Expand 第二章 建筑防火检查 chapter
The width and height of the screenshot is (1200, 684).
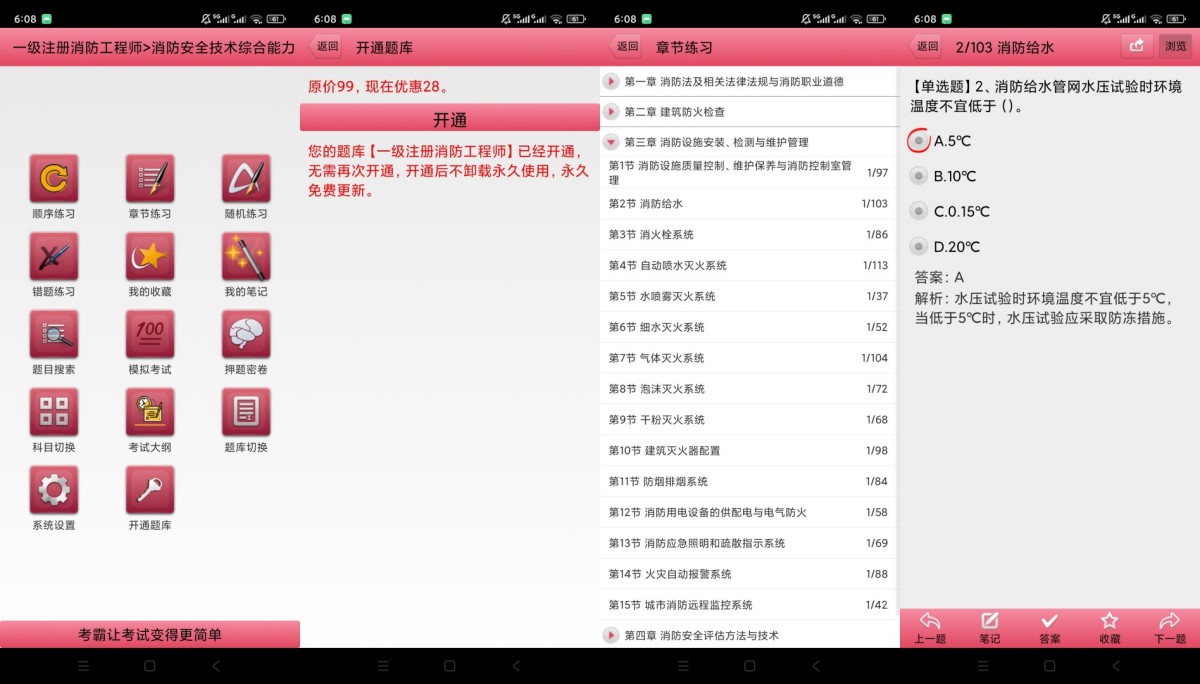[x=750, y=112]
